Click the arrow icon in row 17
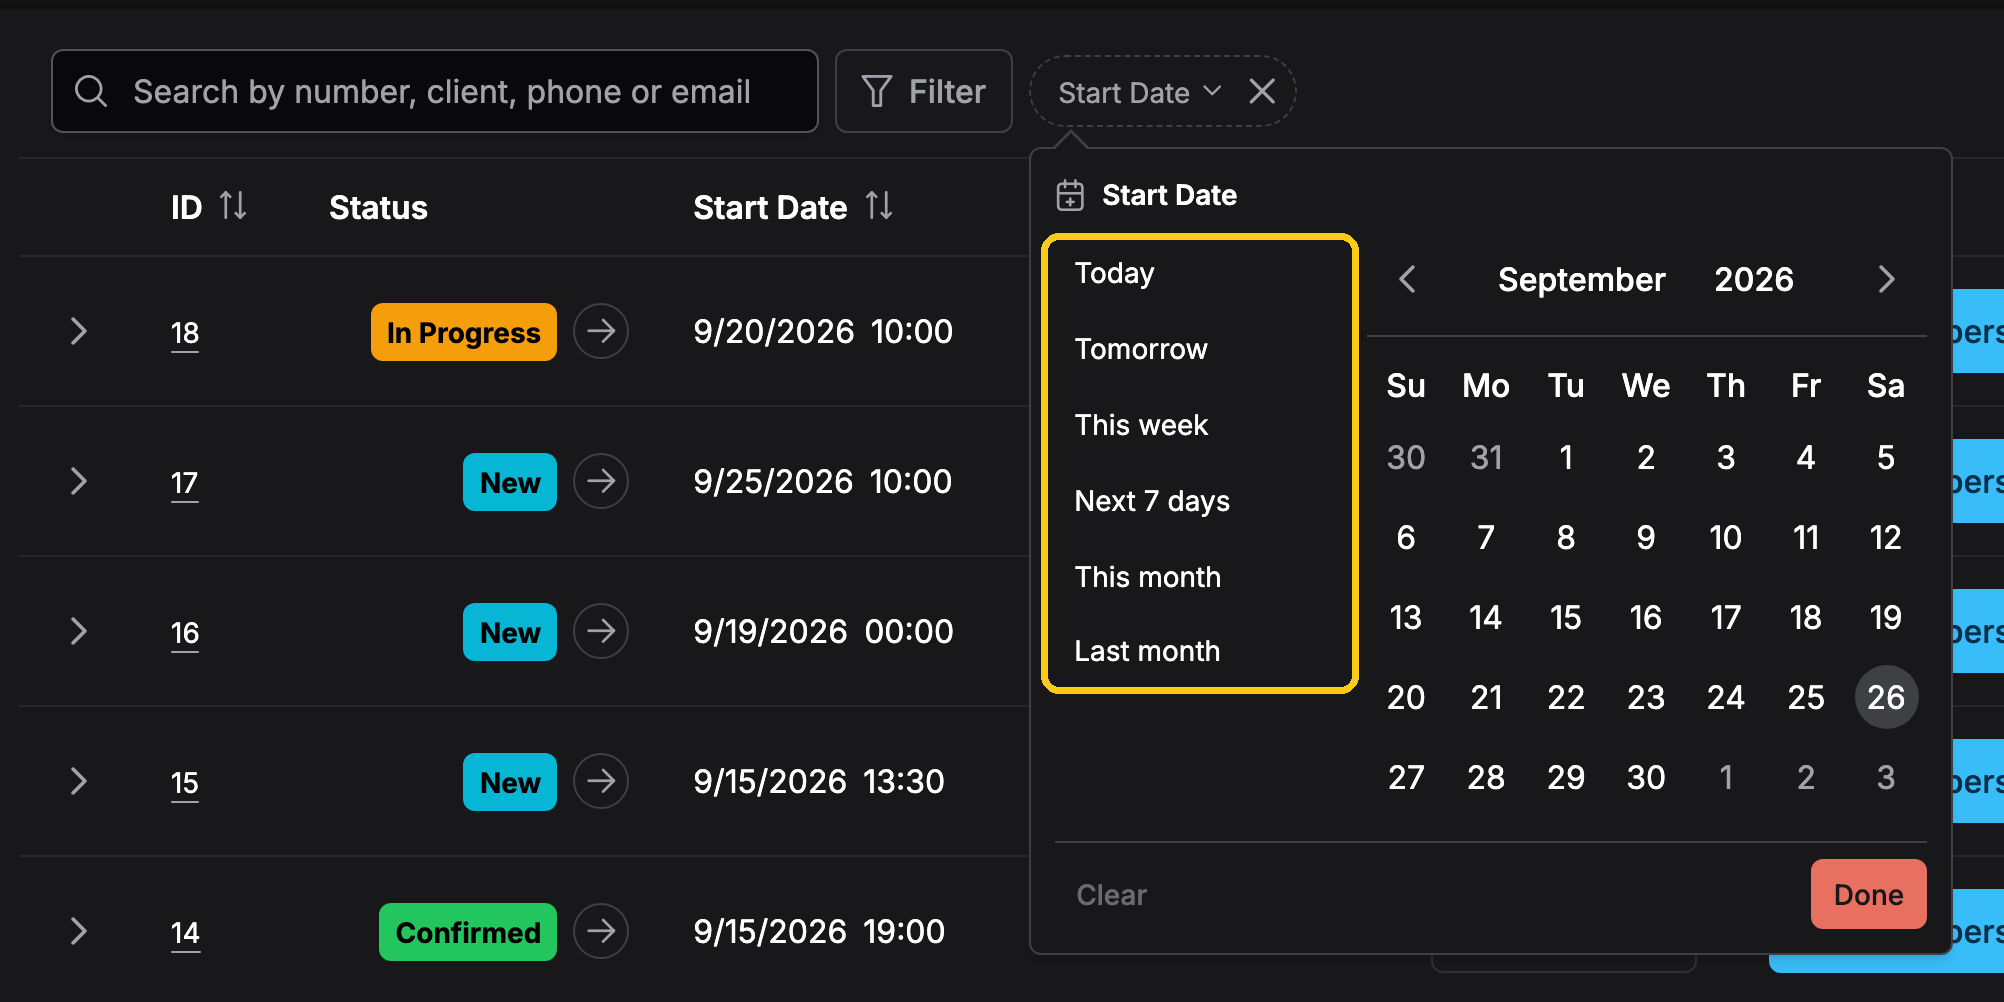 pyautogui.click(x=600, y=481)
